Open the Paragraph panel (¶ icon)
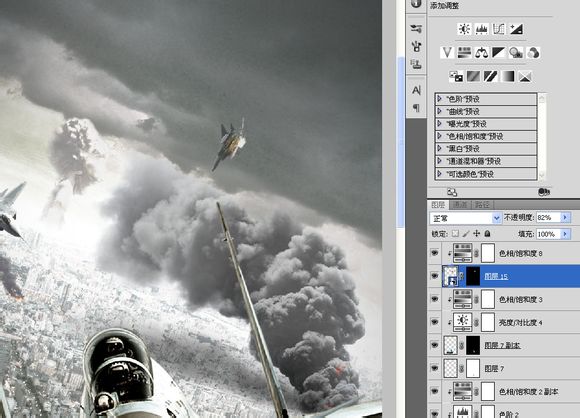Viewport: 580px width, 418px height. pos(416,108)
